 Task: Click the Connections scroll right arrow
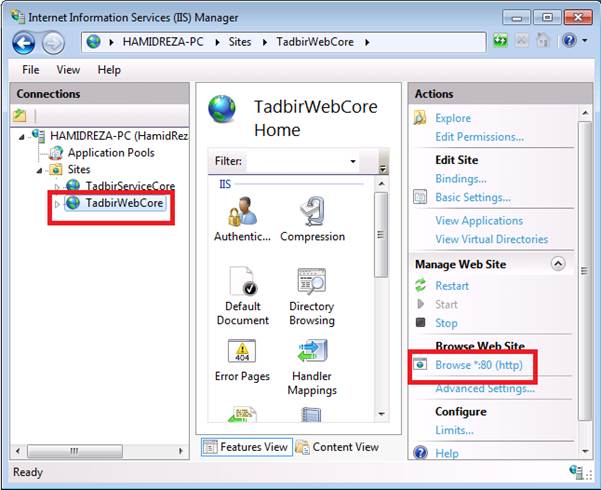coord(181,451)
